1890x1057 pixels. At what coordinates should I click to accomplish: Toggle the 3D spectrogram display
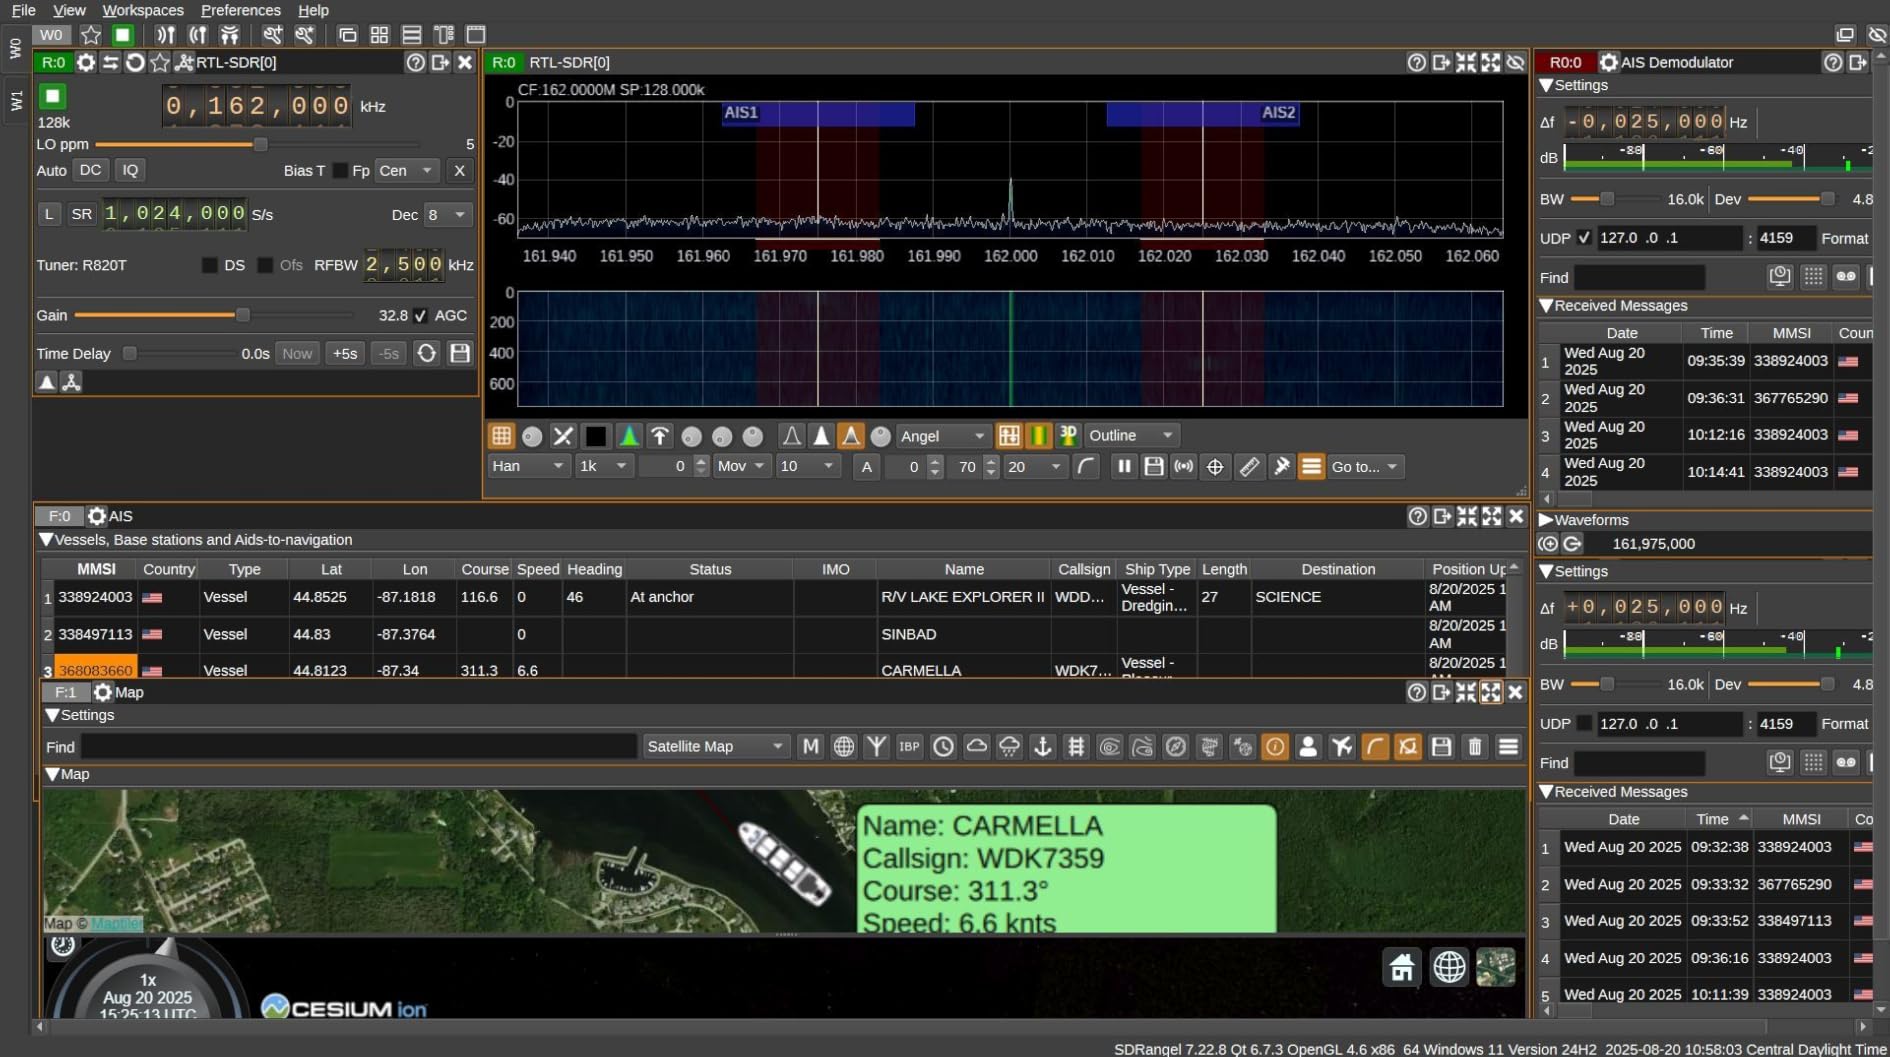coord(1068,436)
